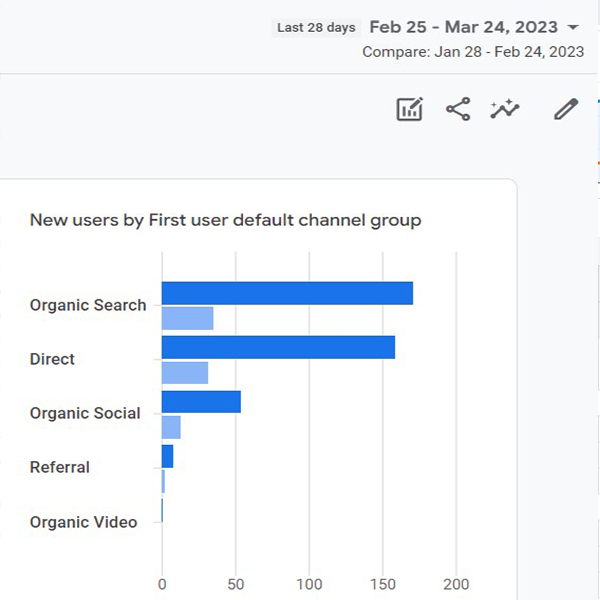The width and height of the screenshot is (600, 600).
Task: Click the dark blue Referral bar
Action: point(167,456)
